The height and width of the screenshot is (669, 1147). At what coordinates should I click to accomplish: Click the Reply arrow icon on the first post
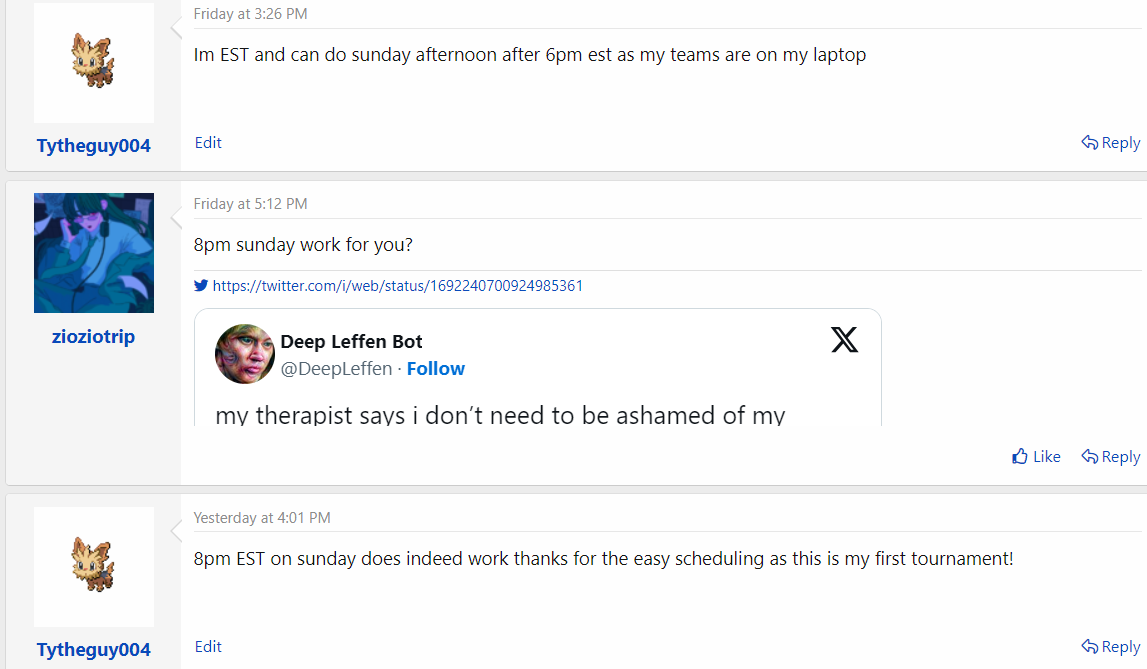pyautogui.click(x=1090, y=143)
